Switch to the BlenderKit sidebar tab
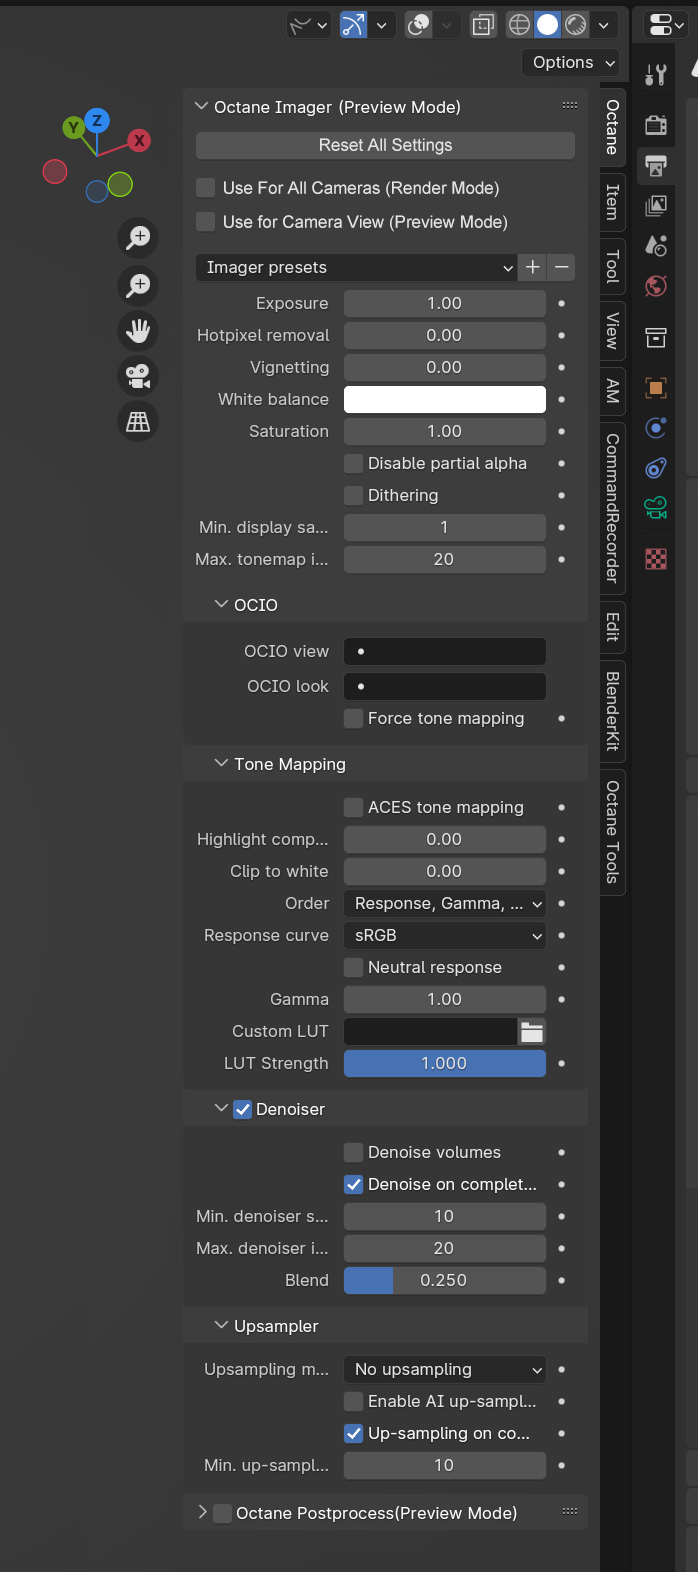The height and width of the screenshot is (1572, 698). coord(612,711)
